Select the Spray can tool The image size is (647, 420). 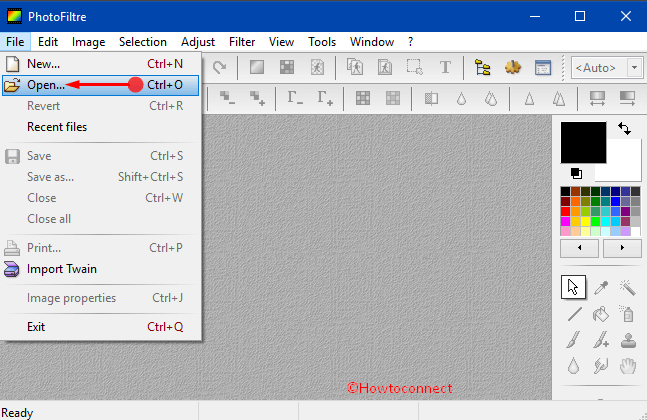point(627,314)
